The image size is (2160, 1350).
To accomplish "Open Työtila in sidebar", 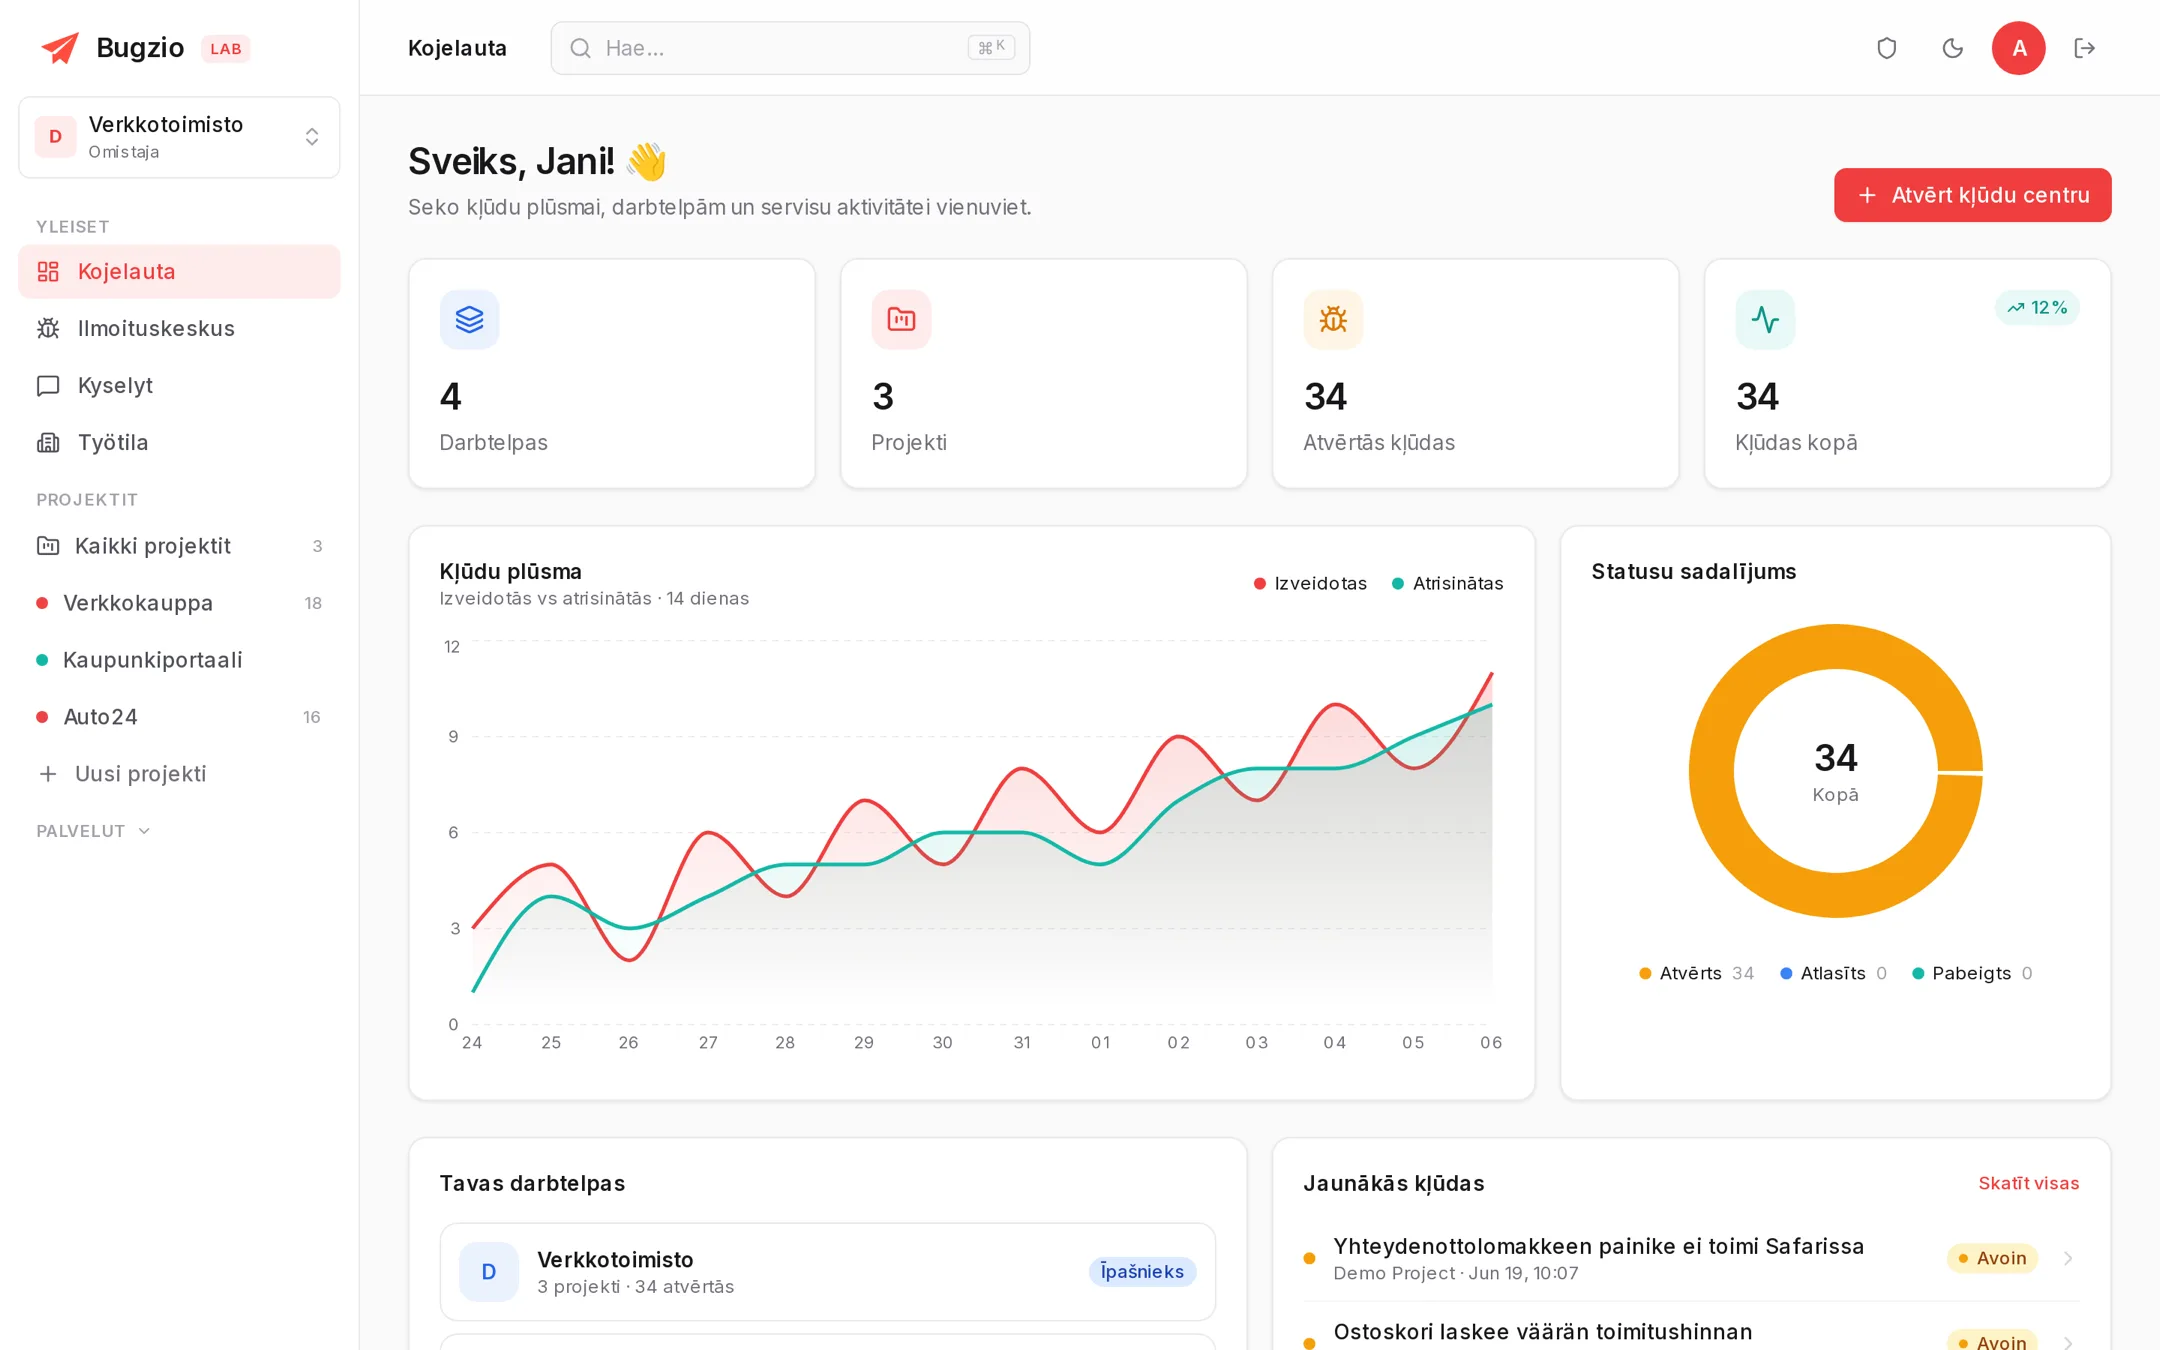I will pos(179,442).
